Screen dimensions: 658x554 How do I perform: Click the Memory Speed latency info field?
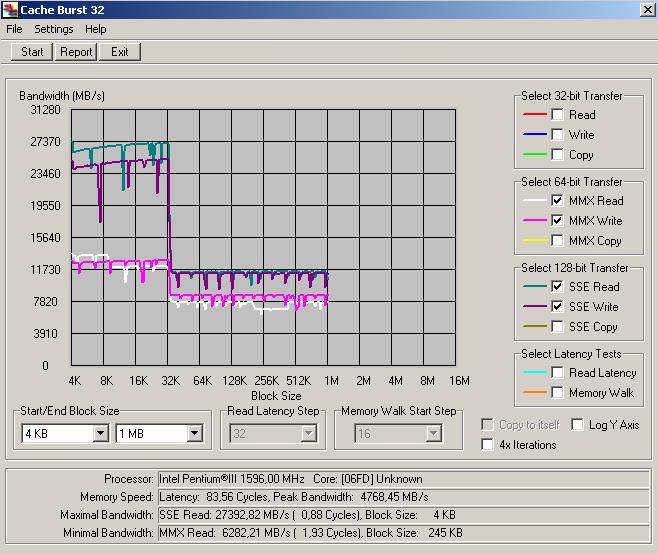point(404,497)
